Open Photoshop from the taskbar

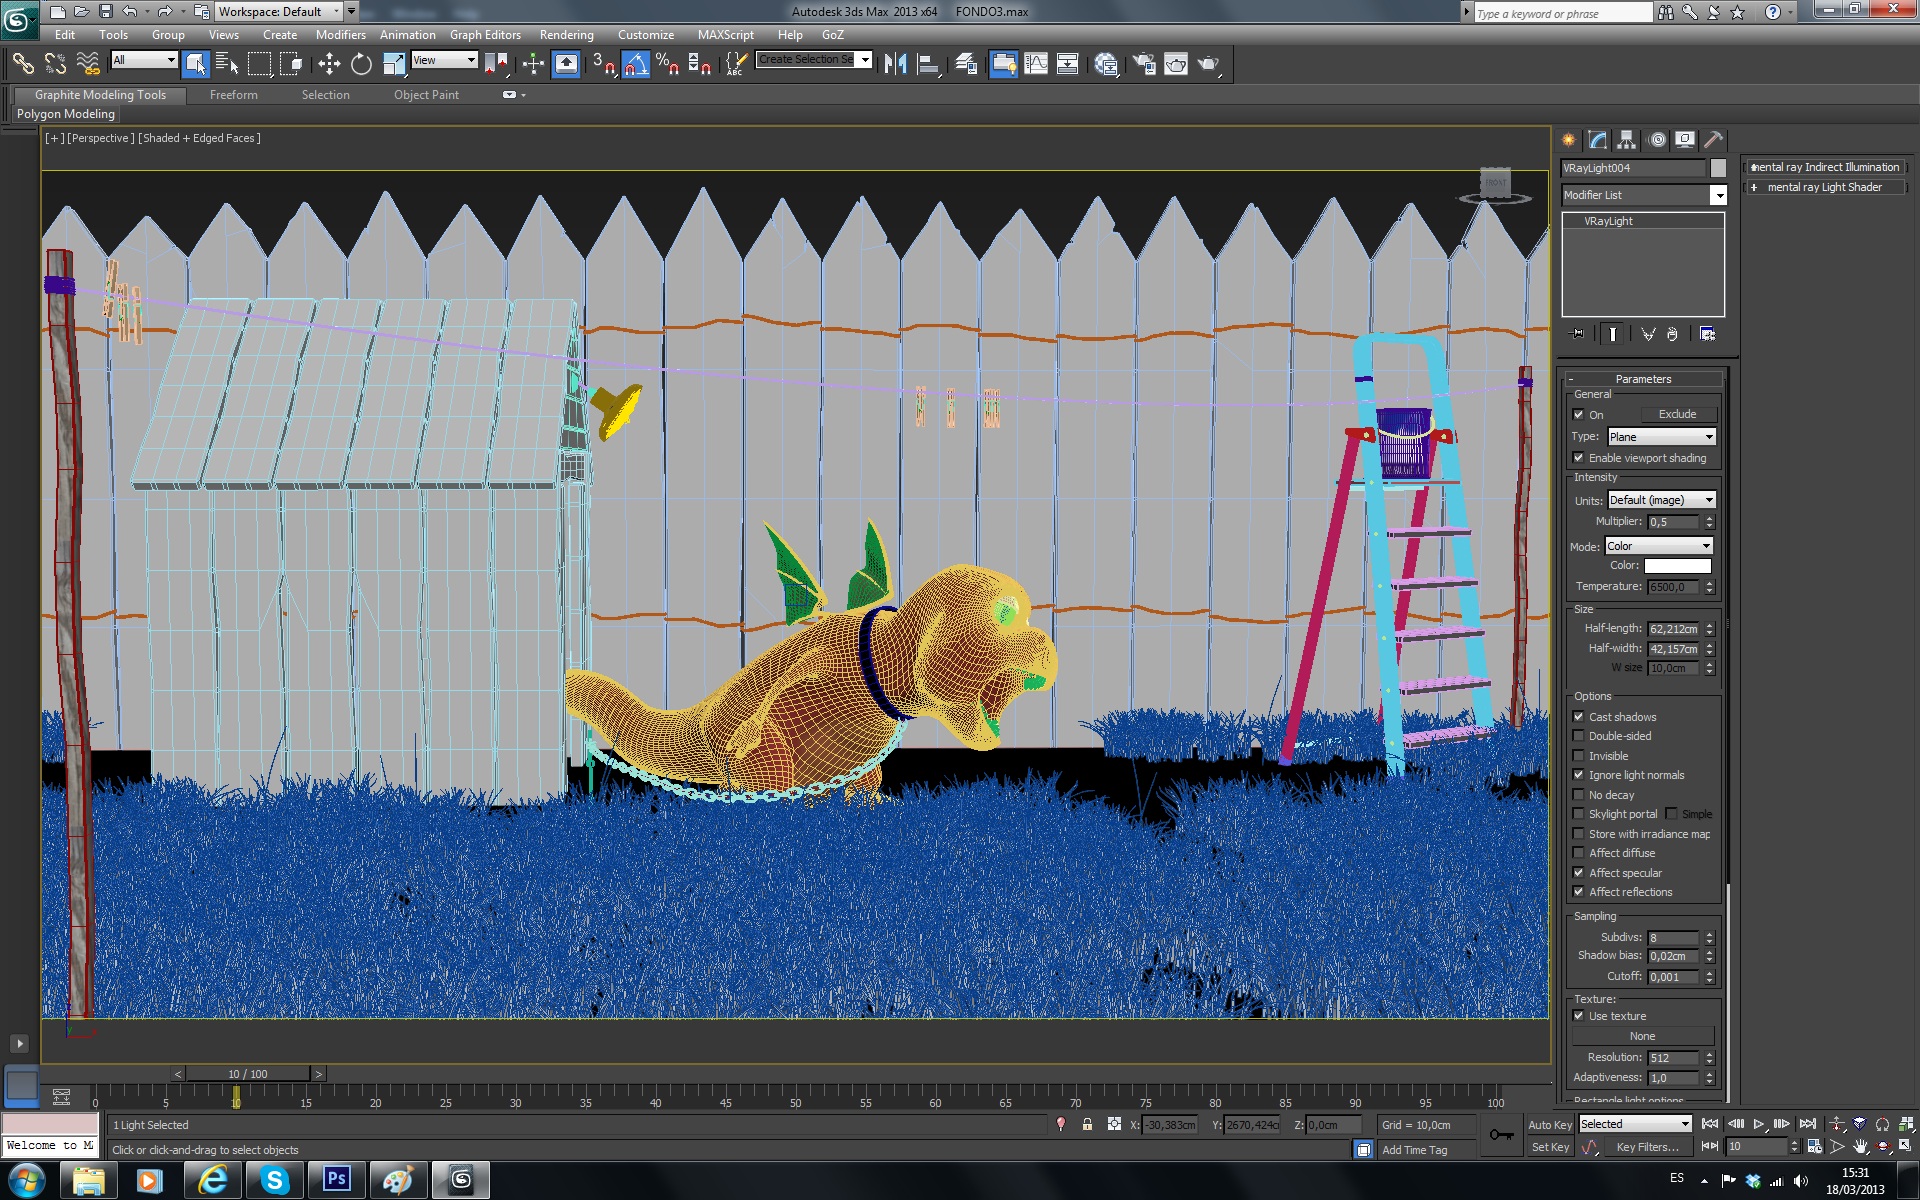(x=336, y=1180)
